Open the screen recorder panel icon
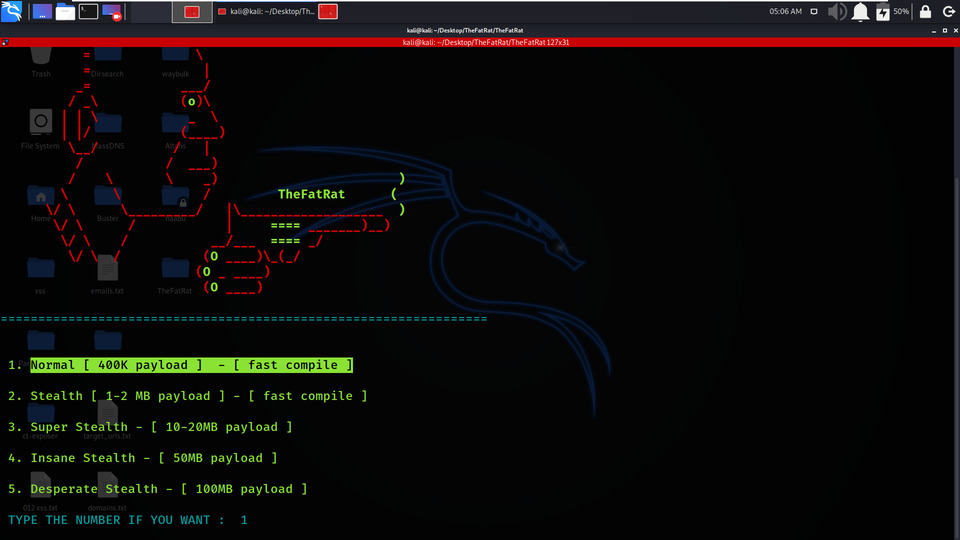960x540 pixels. pos(112,12)
